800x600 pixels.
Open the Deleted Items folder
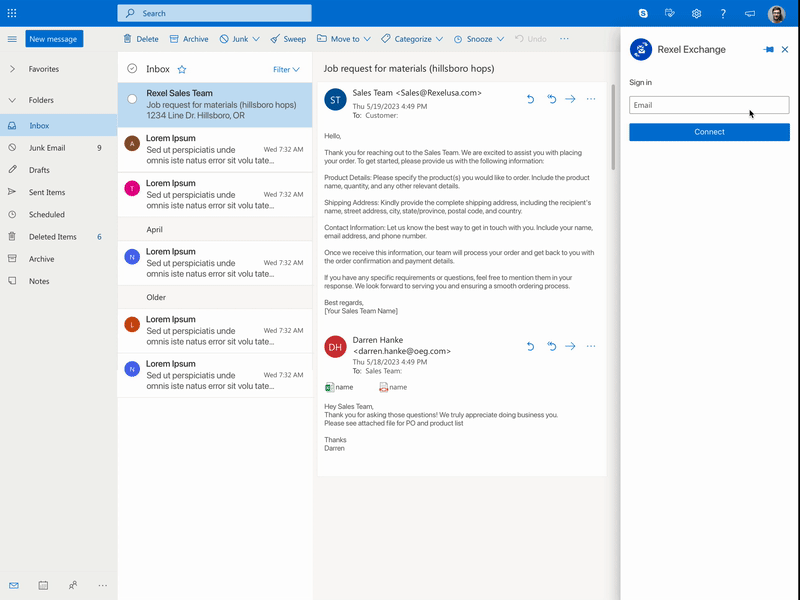[x=59, y=237]
